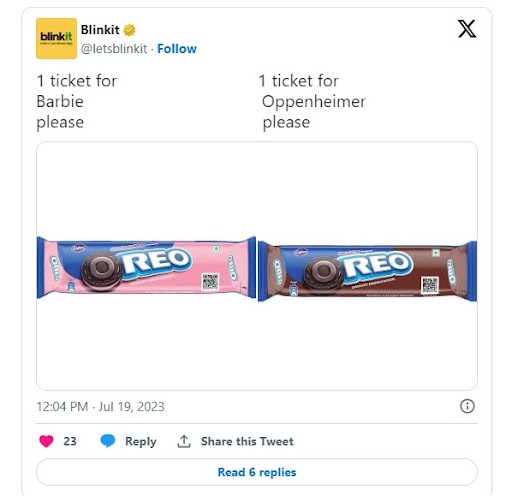Like the tweet with heart icon
Image resolution: width=512 pixels, height=496 pixels.
pyautogui.click(x=46, y=441)
